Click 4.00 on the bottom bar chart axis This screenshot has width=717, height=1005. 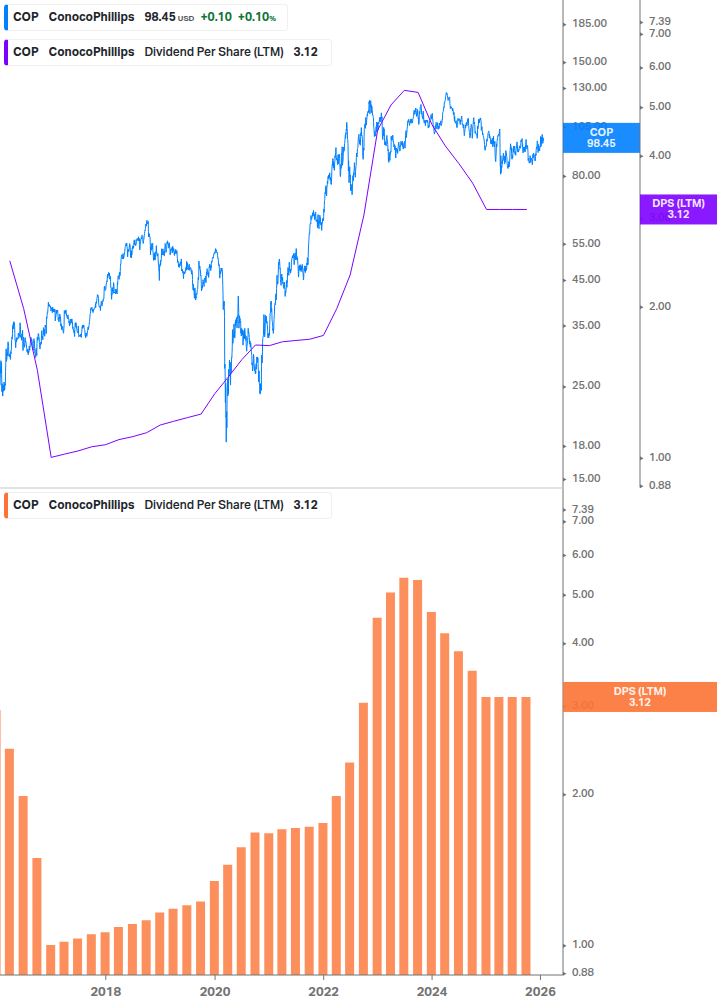[583, 643]
